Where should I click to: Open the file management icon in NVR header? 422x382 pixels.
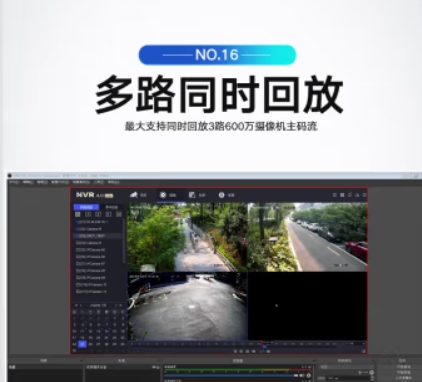click(x=192, y=195)
